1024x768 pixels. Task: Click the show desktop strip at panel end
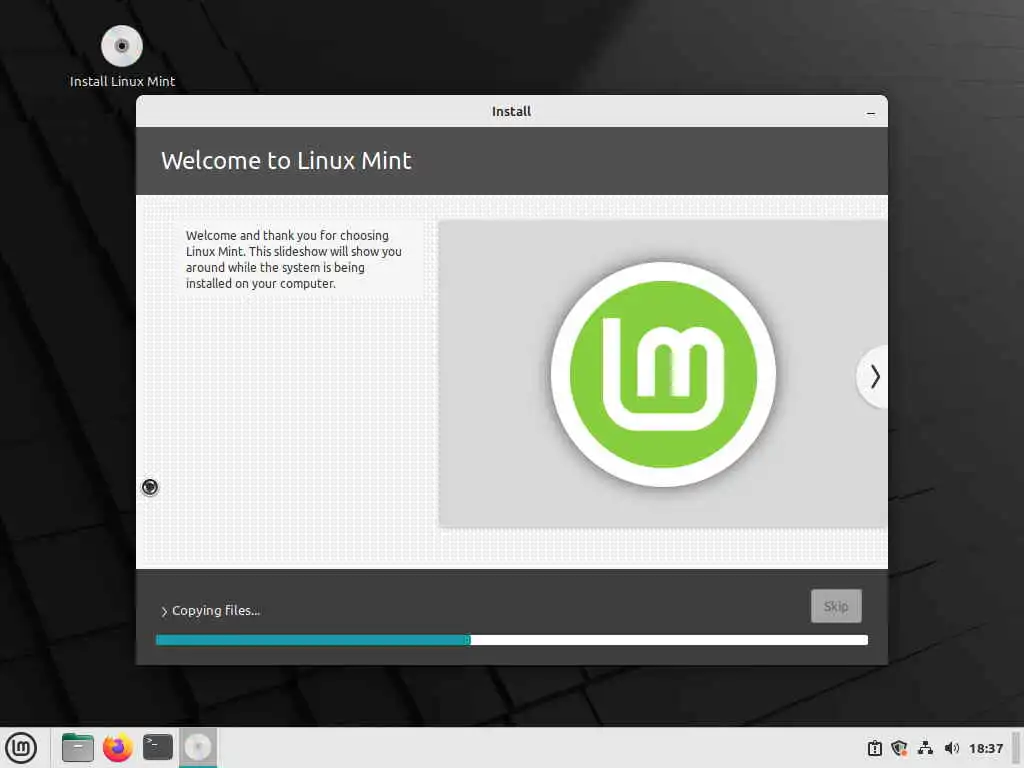[x=1016, y=747]
